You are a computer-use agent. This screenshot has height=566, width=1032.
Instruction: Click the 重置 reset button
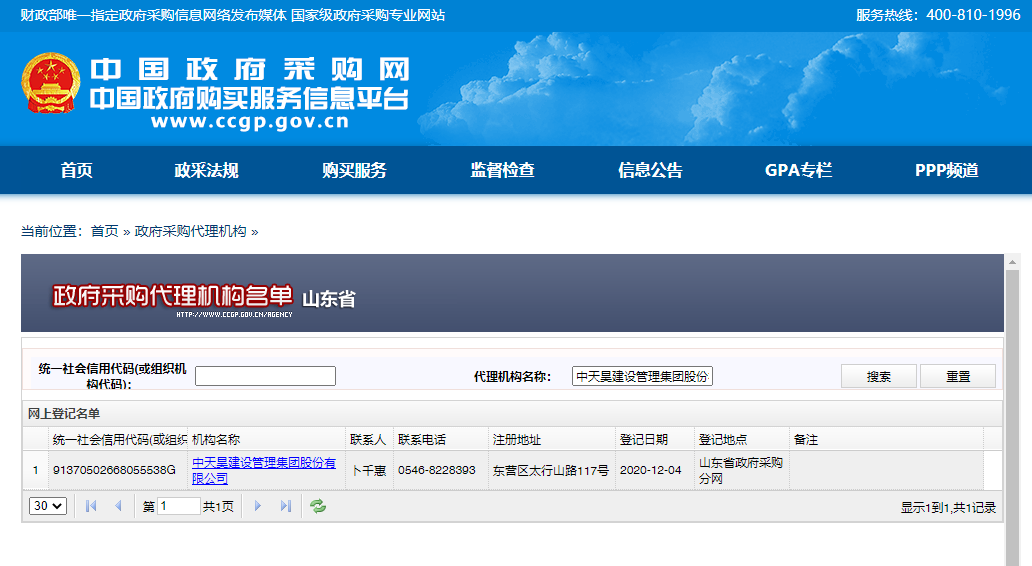coord(958,376)
